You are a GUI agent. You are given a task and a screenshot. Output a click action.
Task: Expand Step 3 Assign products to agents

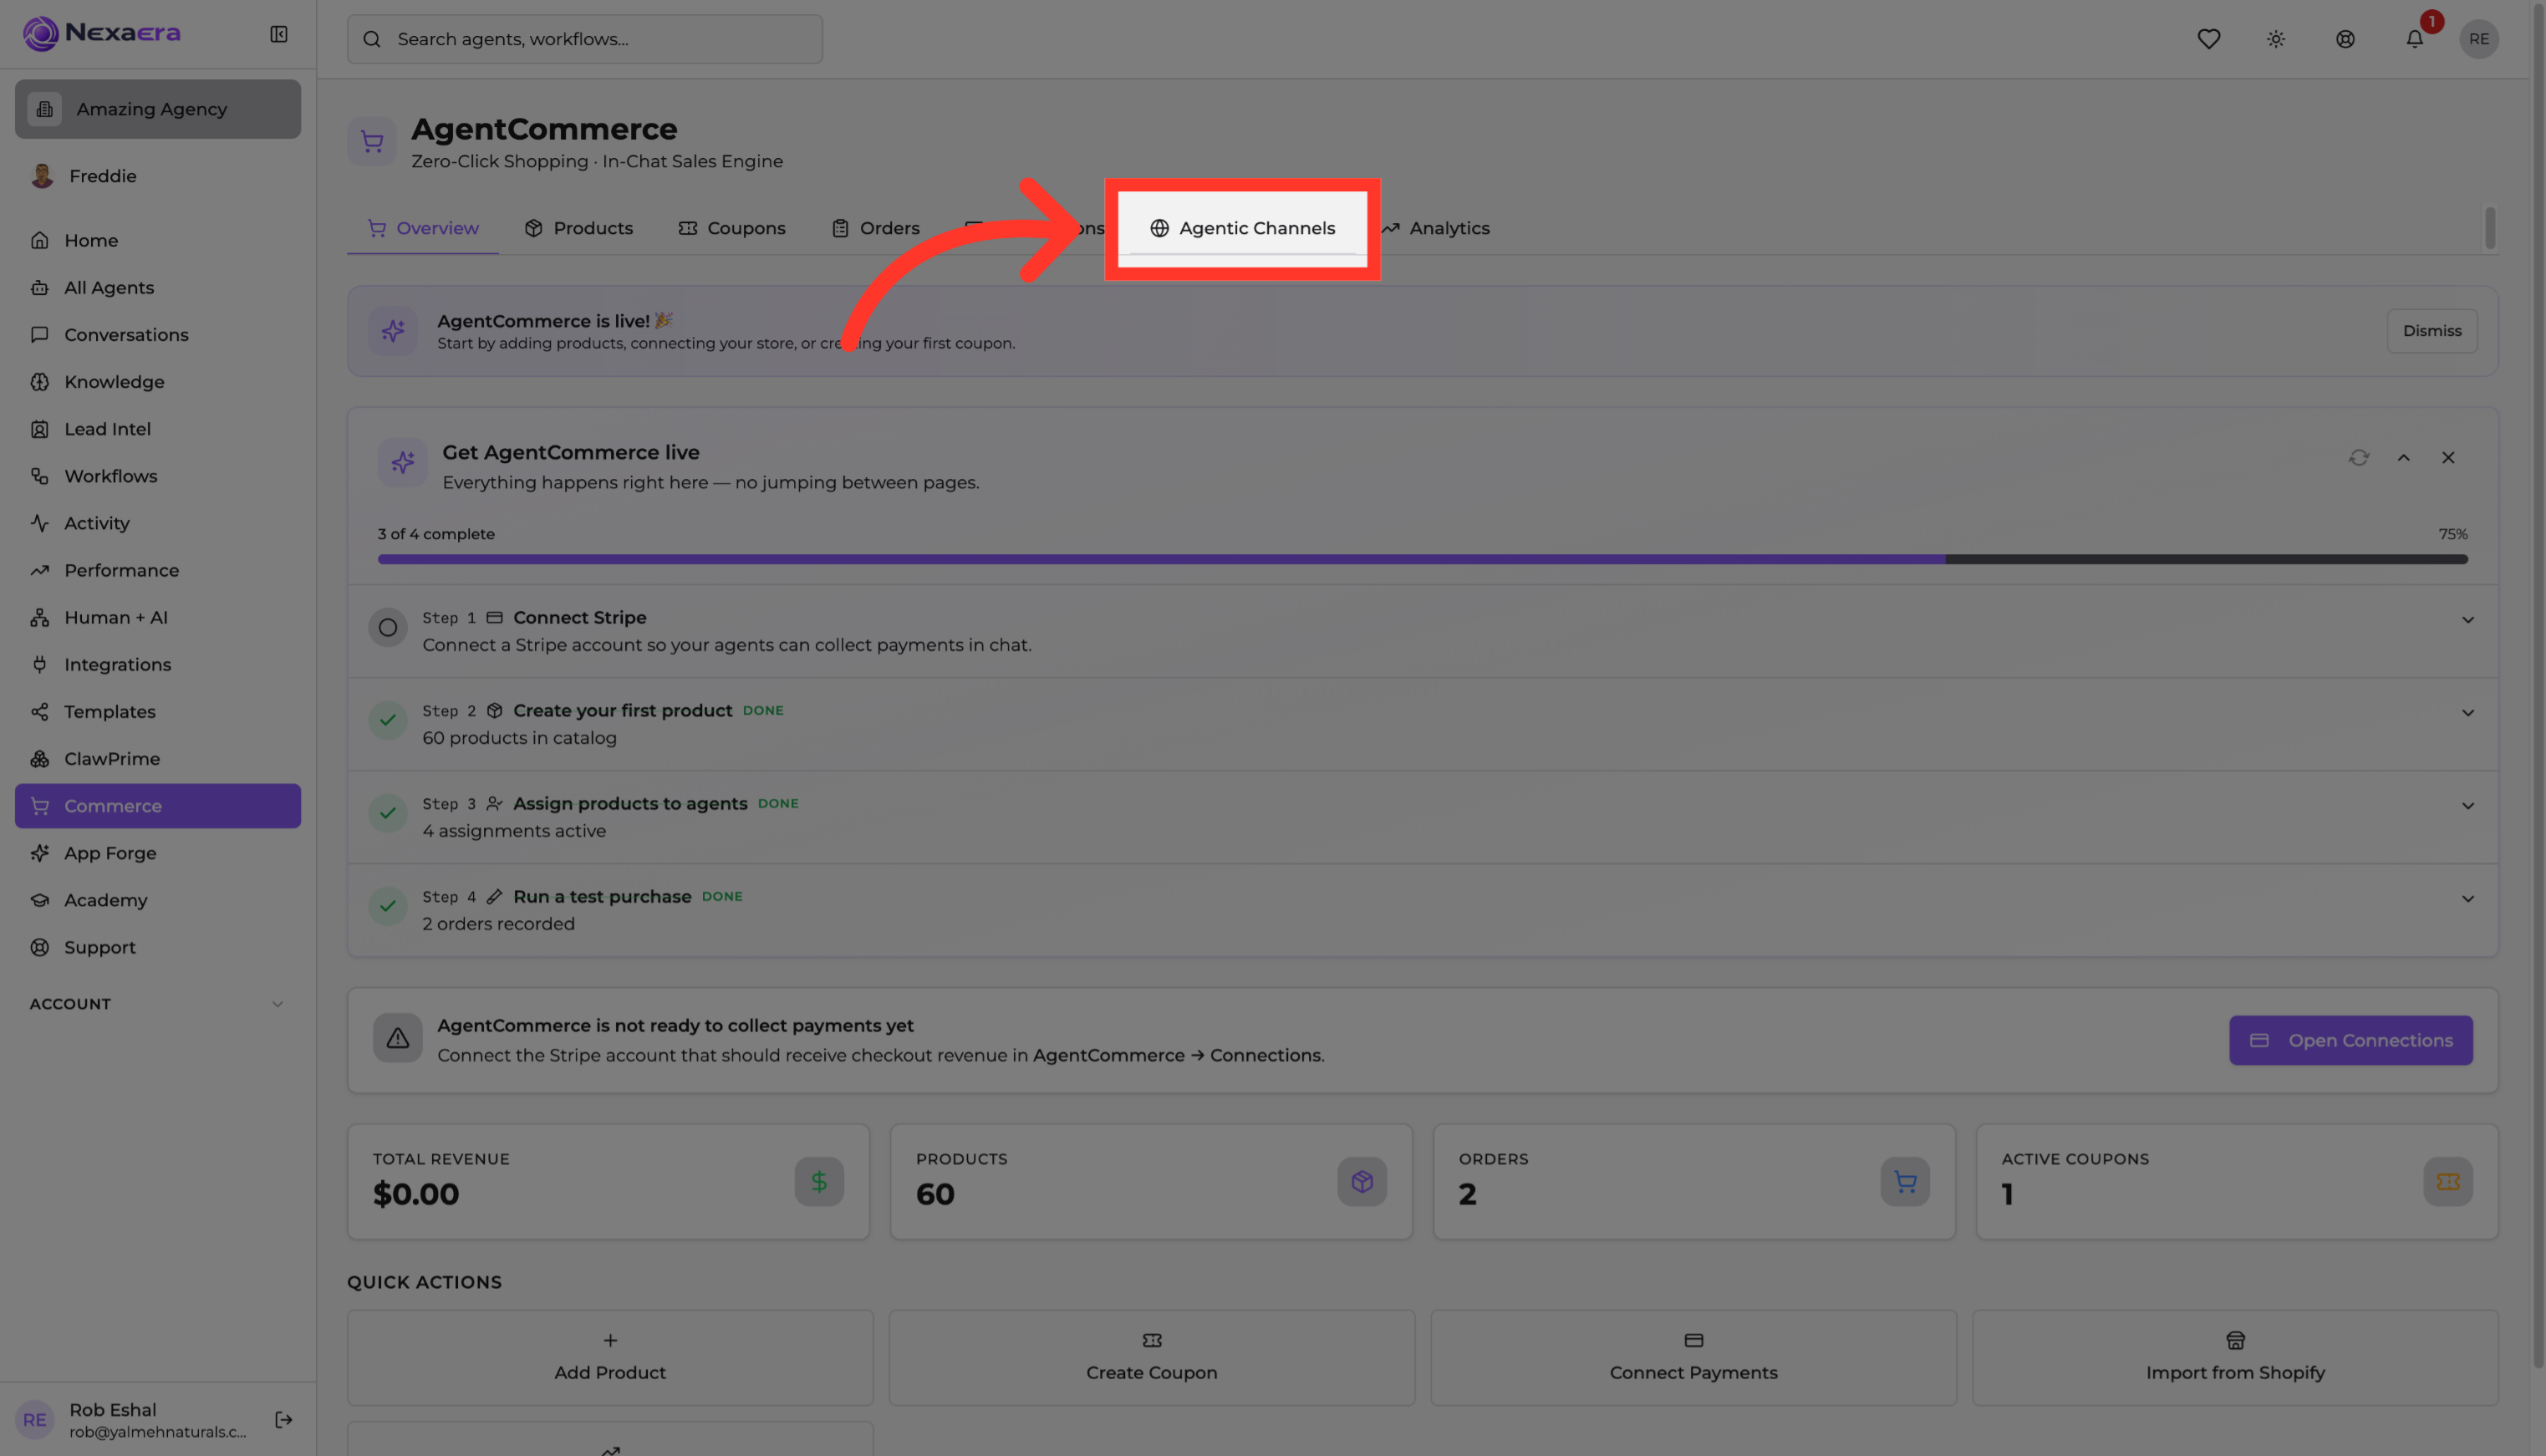[2467, 806]
